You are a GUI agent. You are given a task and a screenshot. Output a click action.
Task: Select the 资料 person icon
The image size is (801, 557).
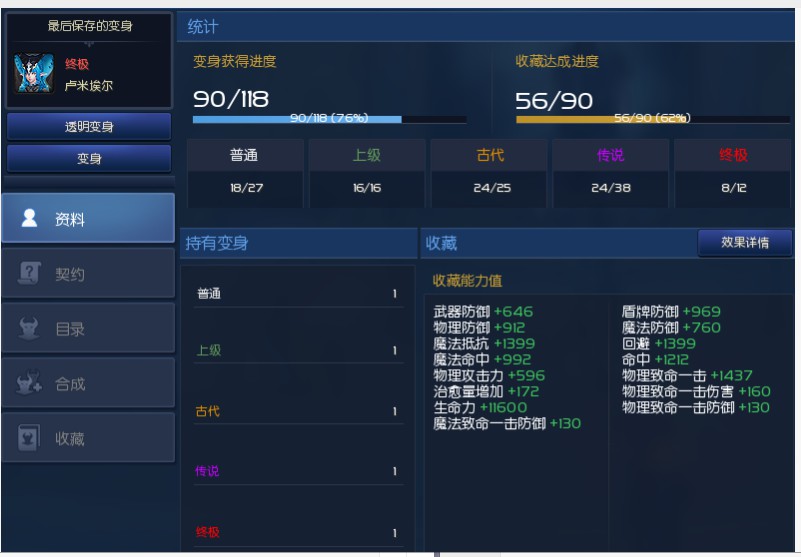(x=30, y=218)
